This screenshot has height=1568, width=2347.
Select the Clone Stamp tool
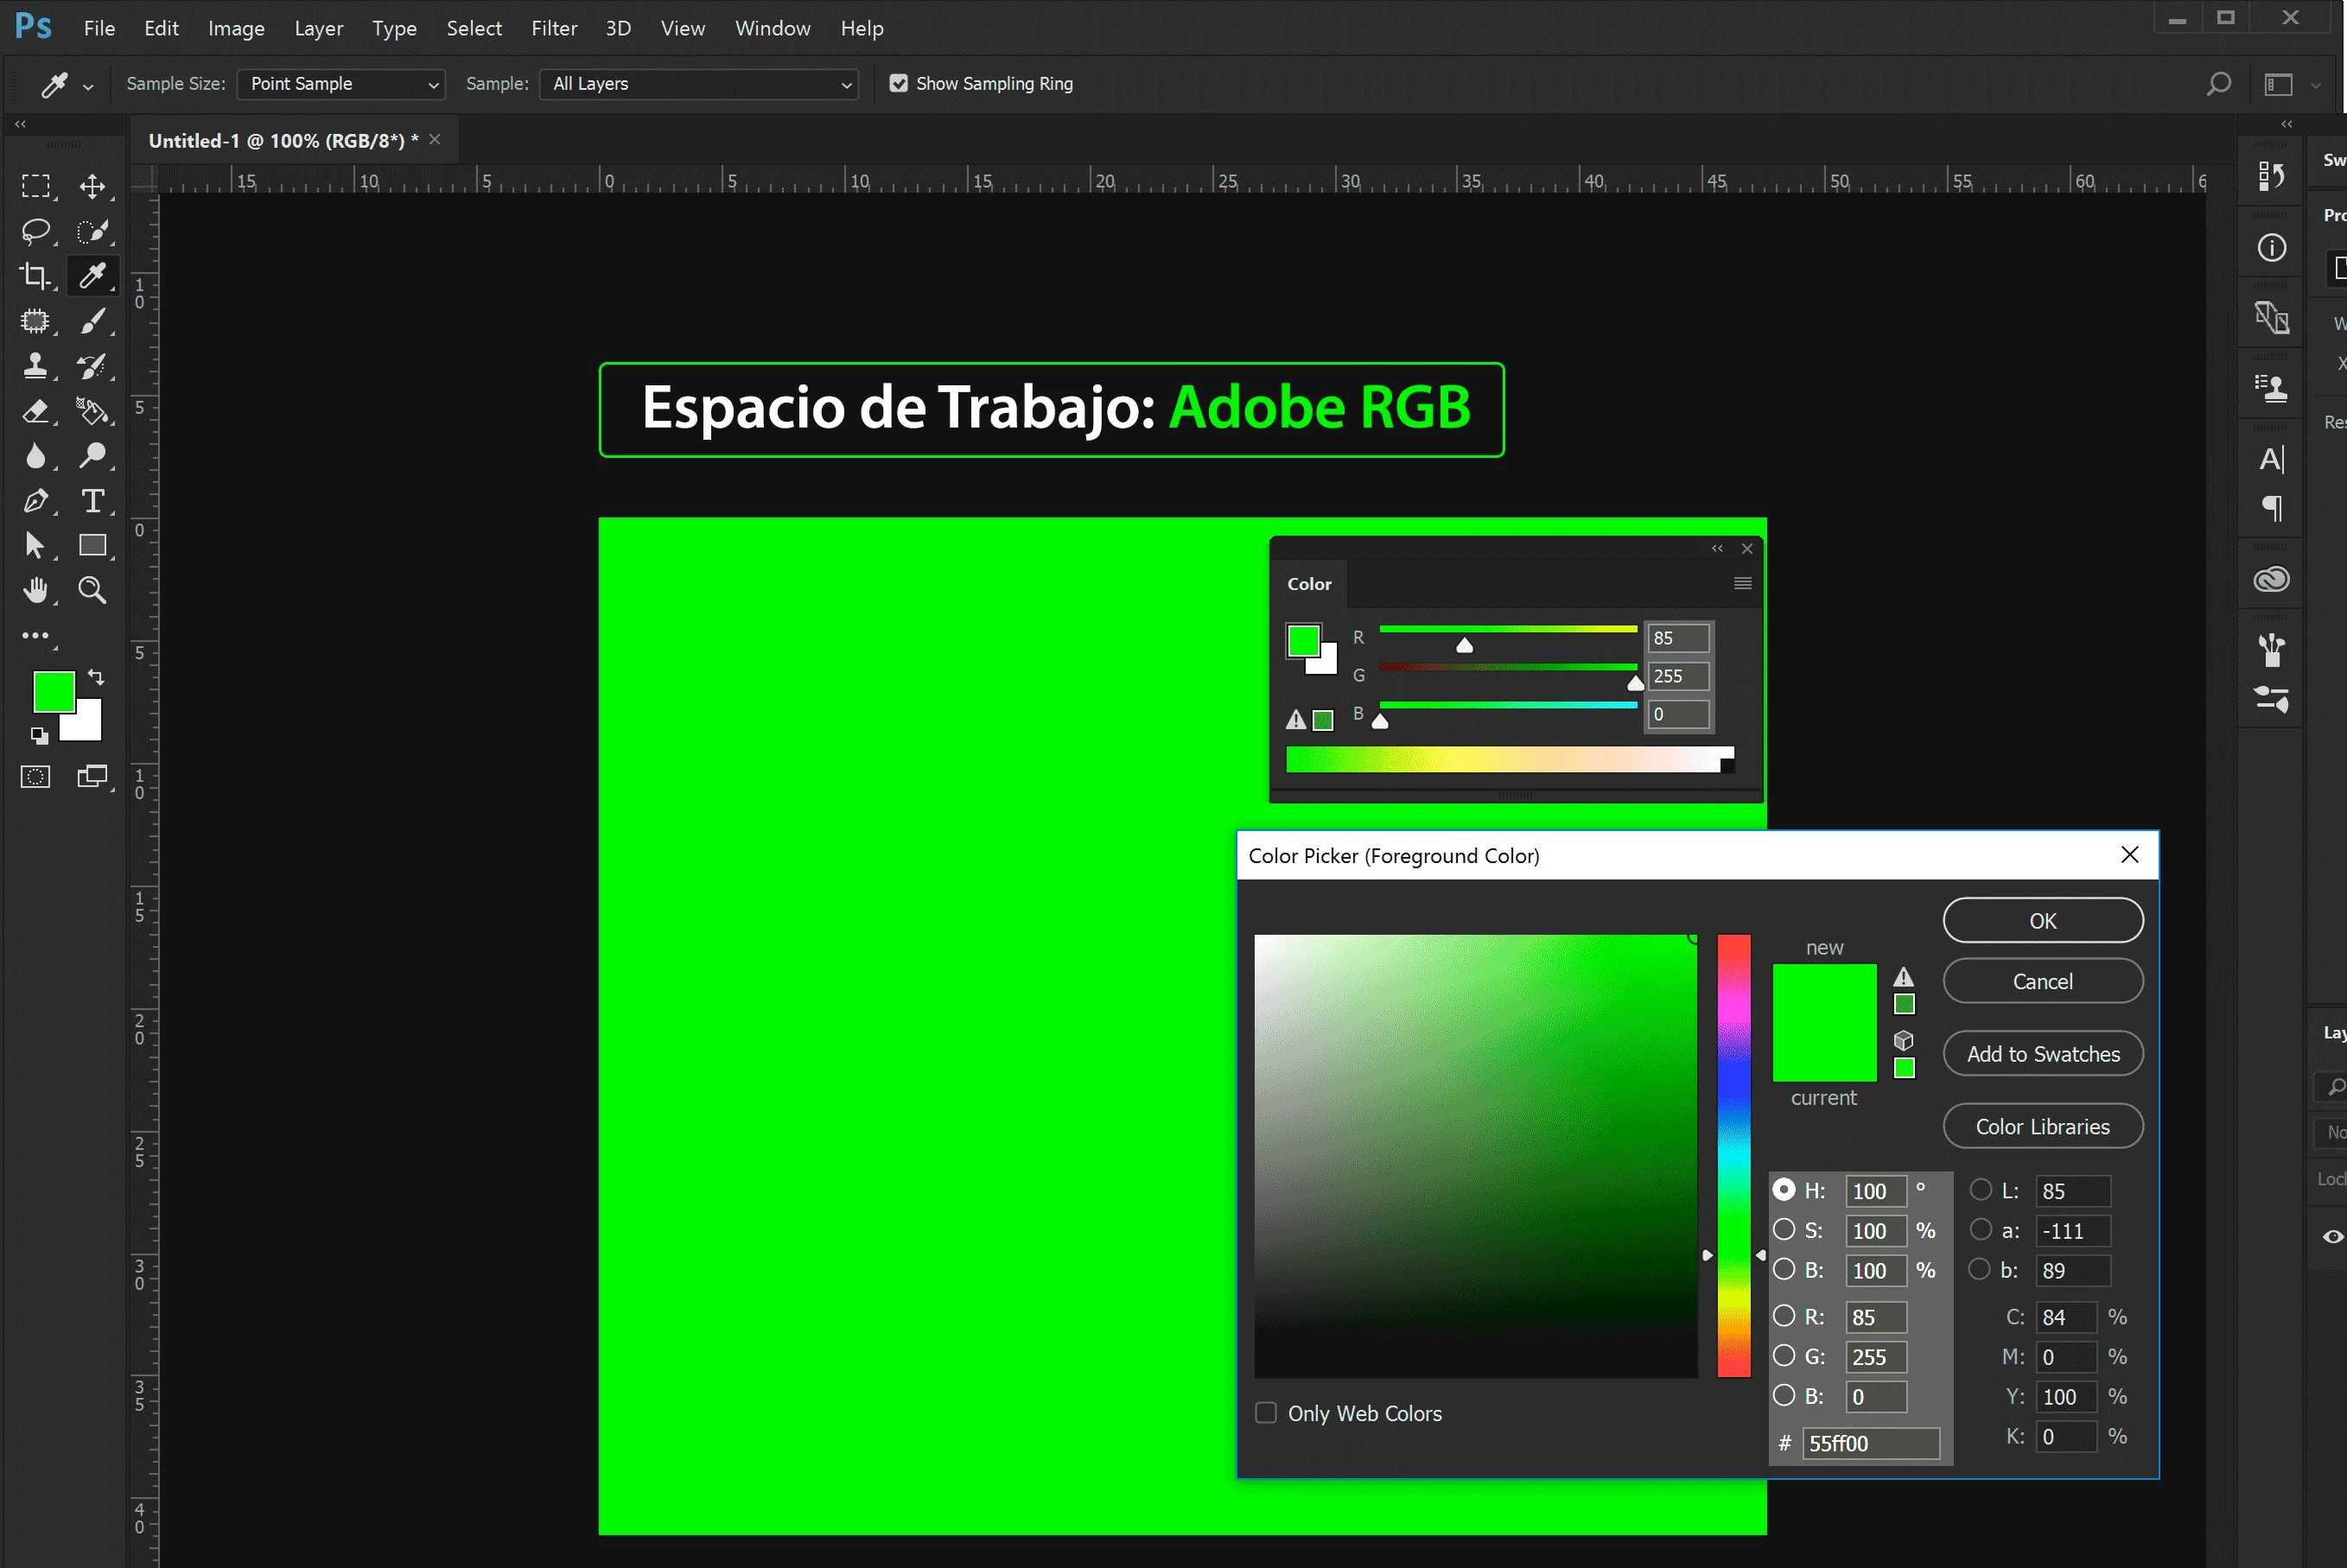coord(35,366)
